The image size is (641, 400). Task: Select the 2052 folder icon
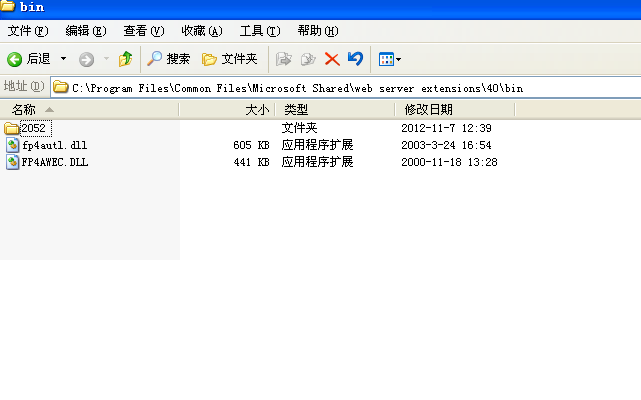click(x=11, y=128)
